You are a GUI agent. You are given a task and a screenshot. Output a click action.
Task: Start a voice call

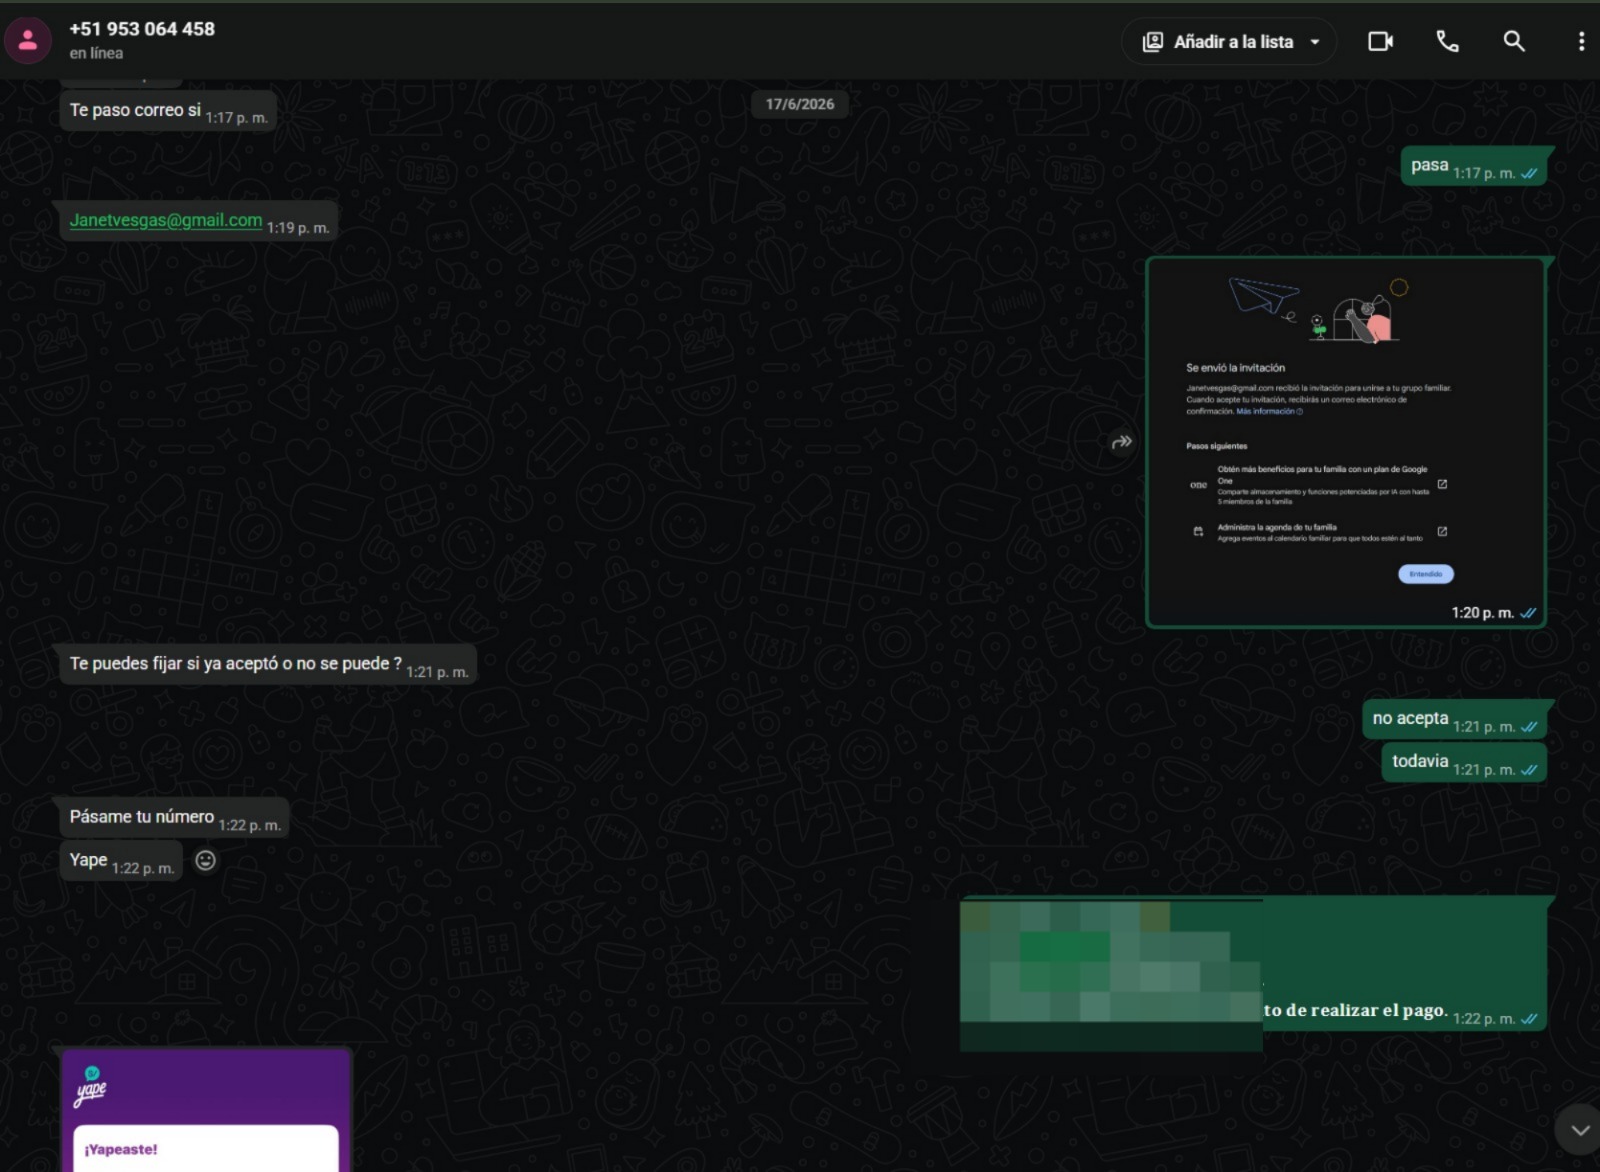click(x=1447, y=41)
